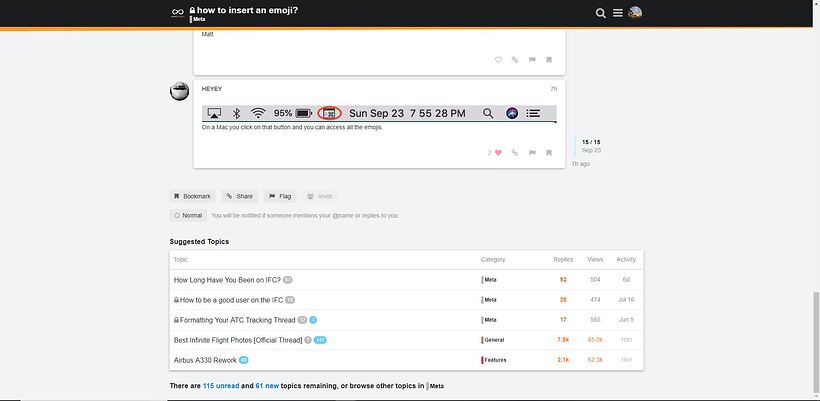Click the 15 / 15 timeline position

coord(591,142)
